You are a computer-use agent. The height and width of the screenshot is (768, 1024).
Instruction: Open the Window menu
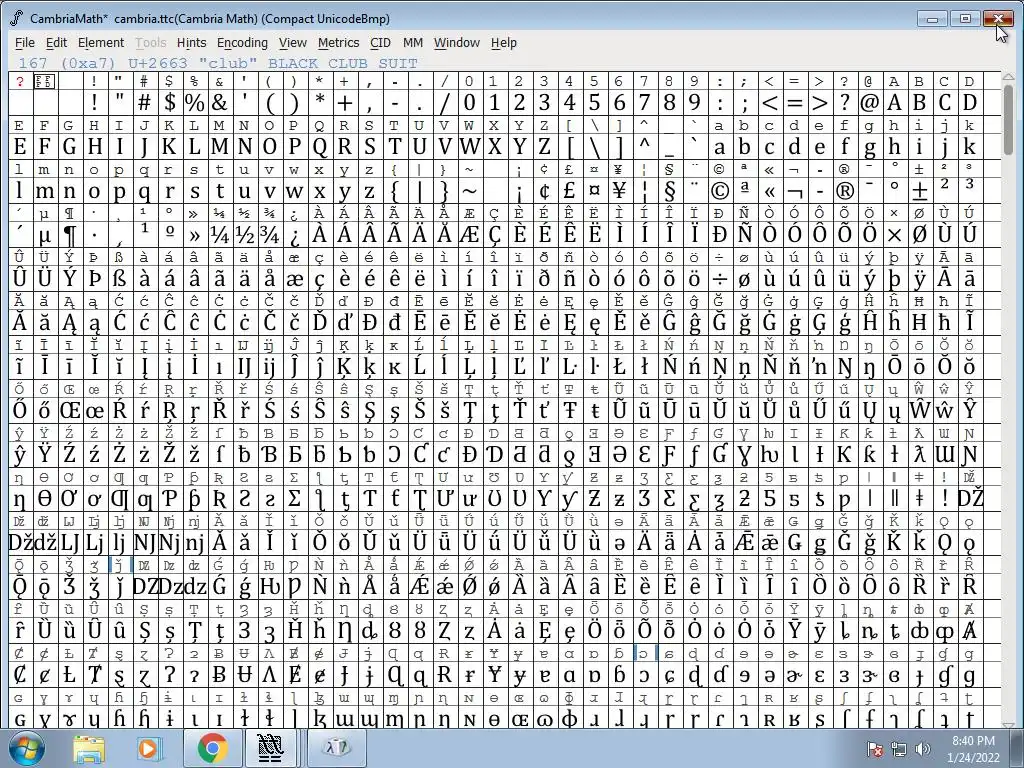click(x=456, y=42)
